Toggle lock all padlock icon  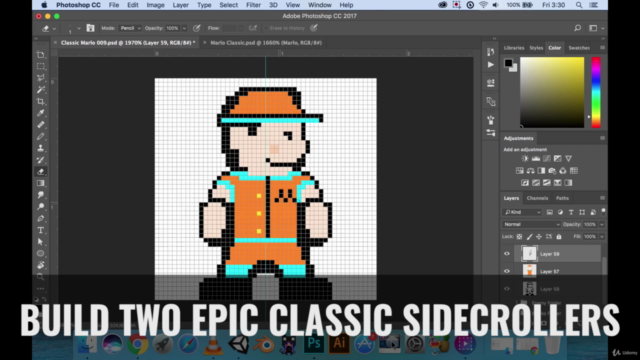559,237
